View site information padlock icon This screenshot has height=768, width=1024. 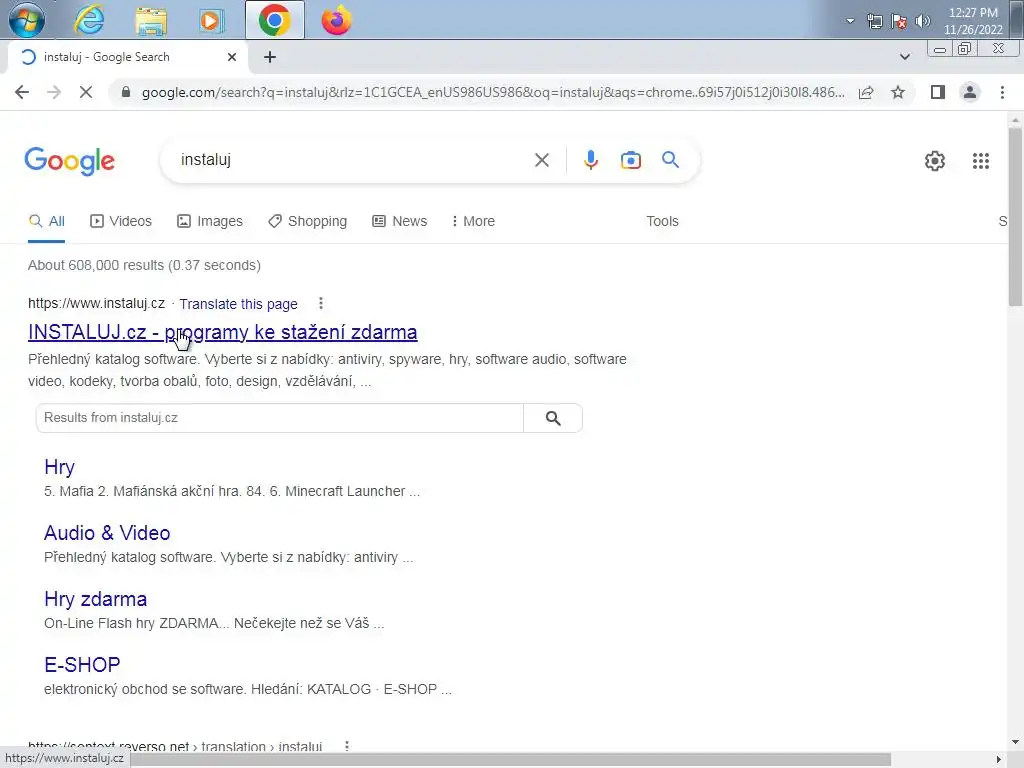[x=126, y=92]
